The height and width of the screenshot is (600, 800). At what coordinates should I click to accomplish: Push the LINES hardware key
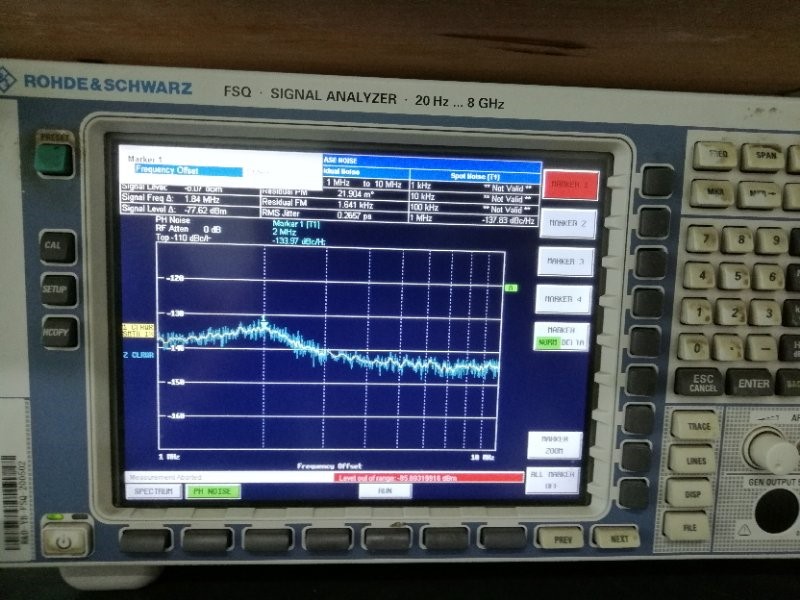[692, 459]
